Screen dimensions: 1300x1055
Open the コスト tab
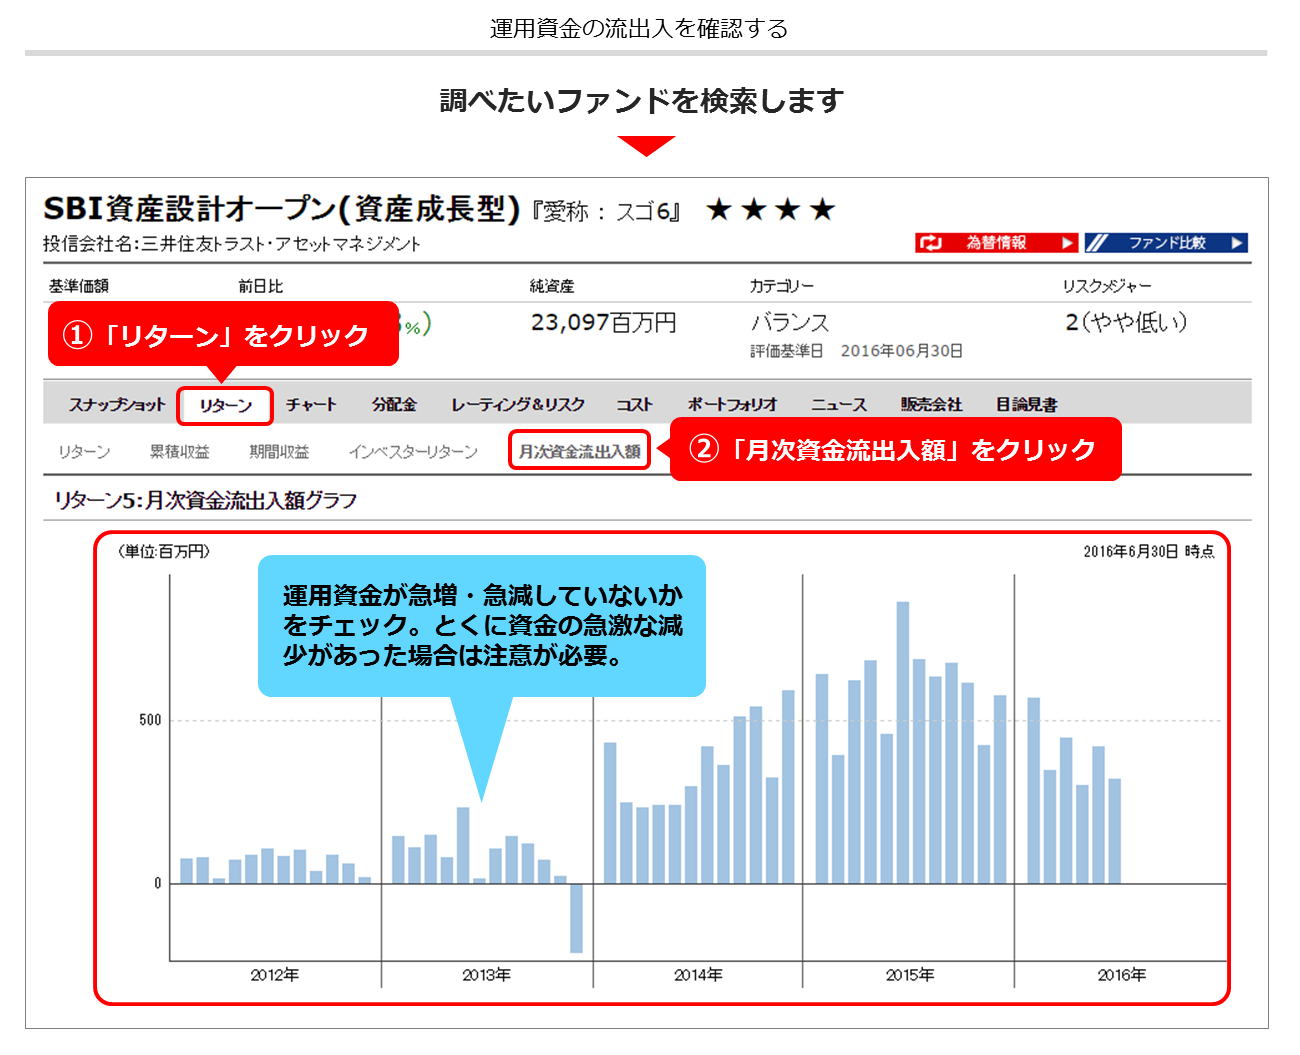[634, 405]
